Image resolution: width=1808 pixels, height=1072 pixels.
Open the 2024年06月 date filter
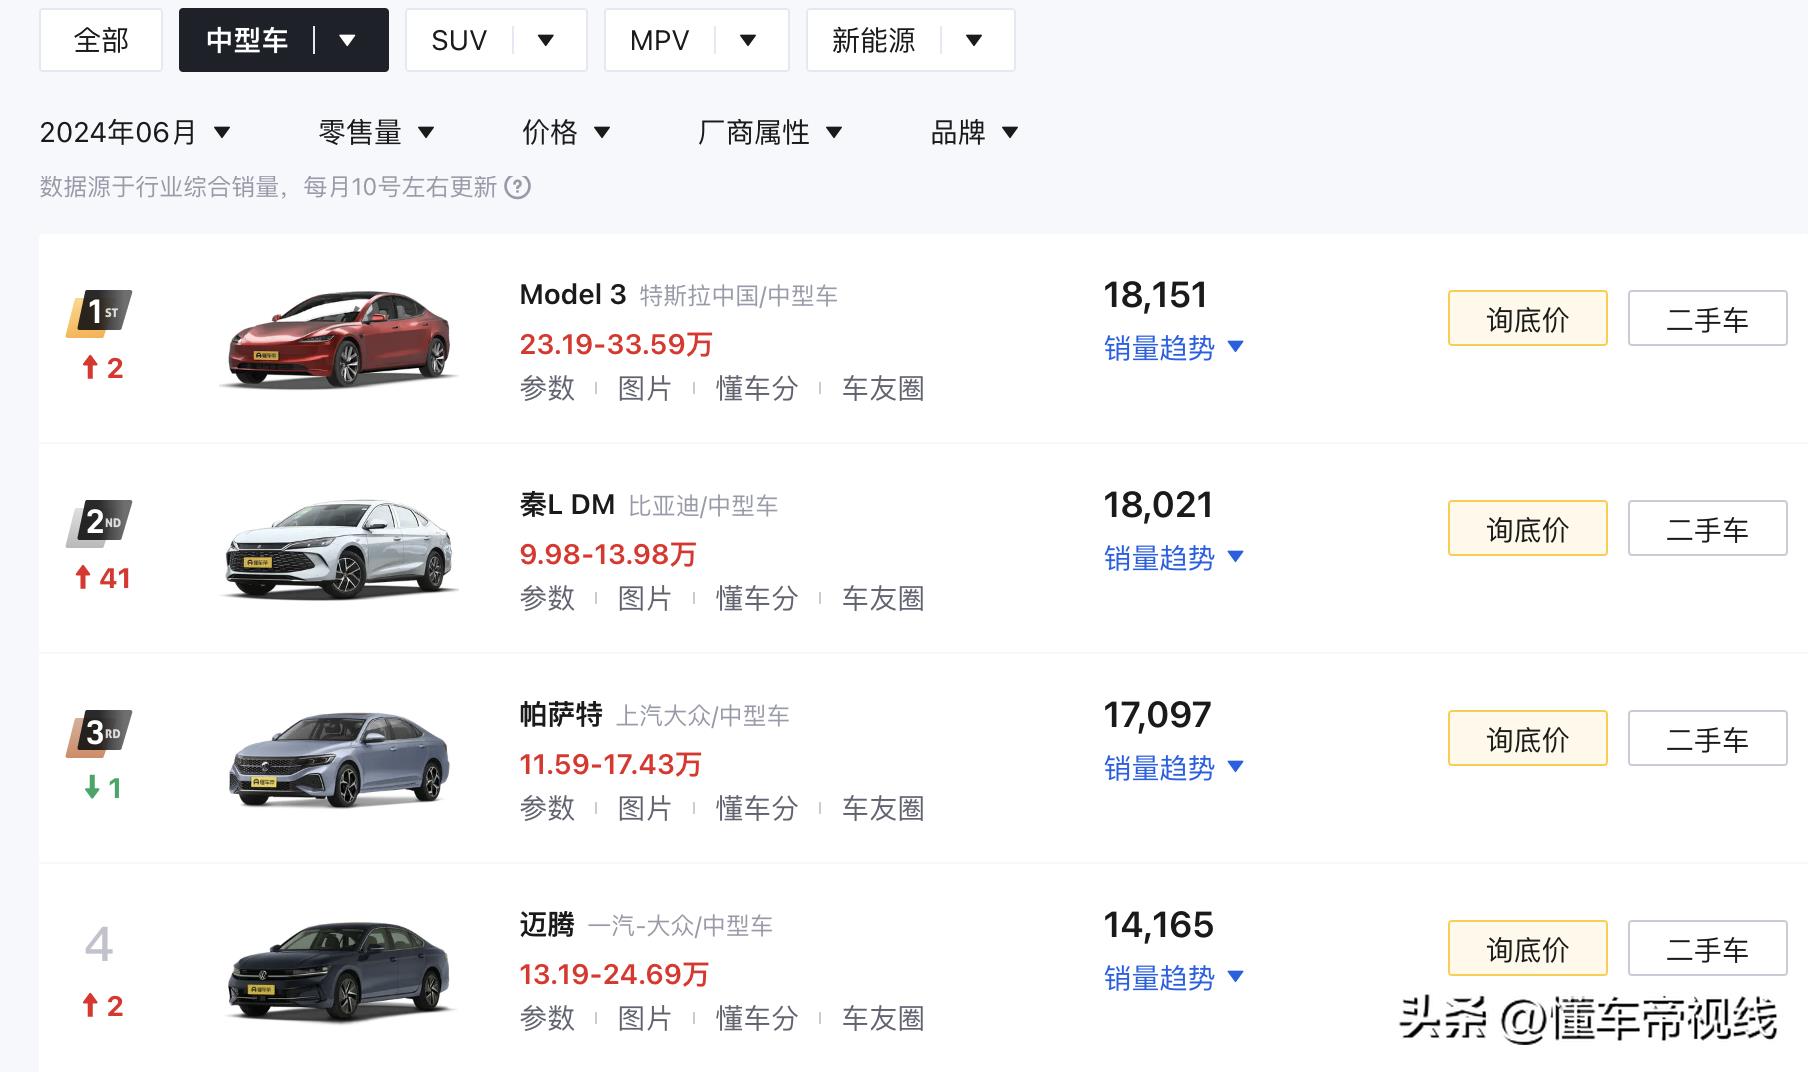click(135, 132)
